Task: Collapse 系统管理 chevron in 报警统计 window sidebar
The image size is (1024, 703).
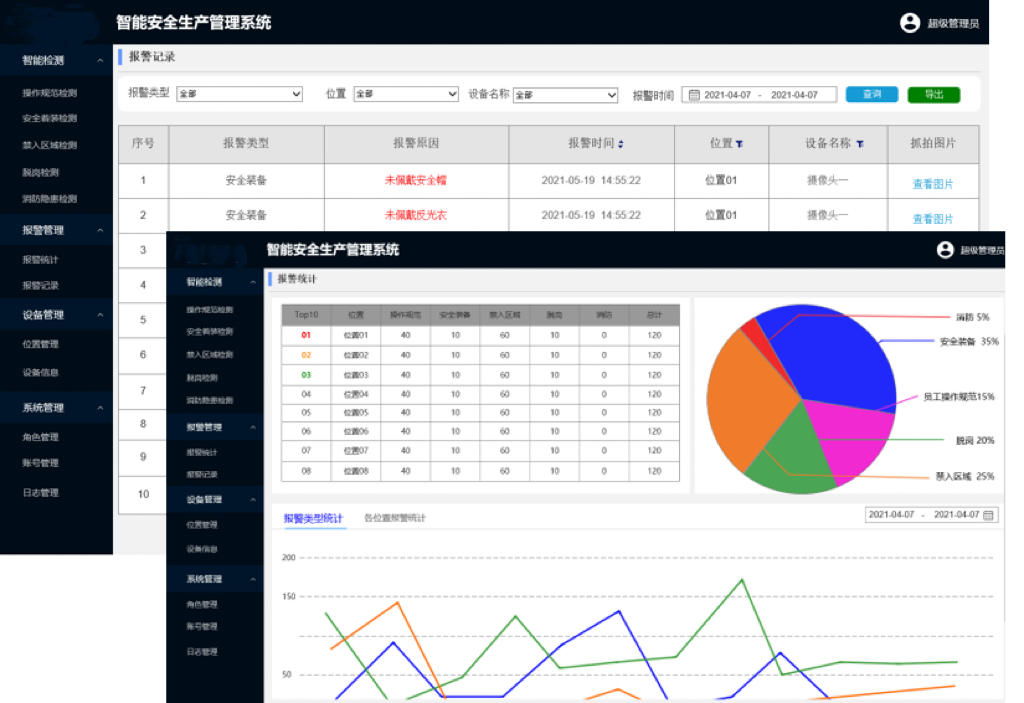Action: (x=253, y=580)
